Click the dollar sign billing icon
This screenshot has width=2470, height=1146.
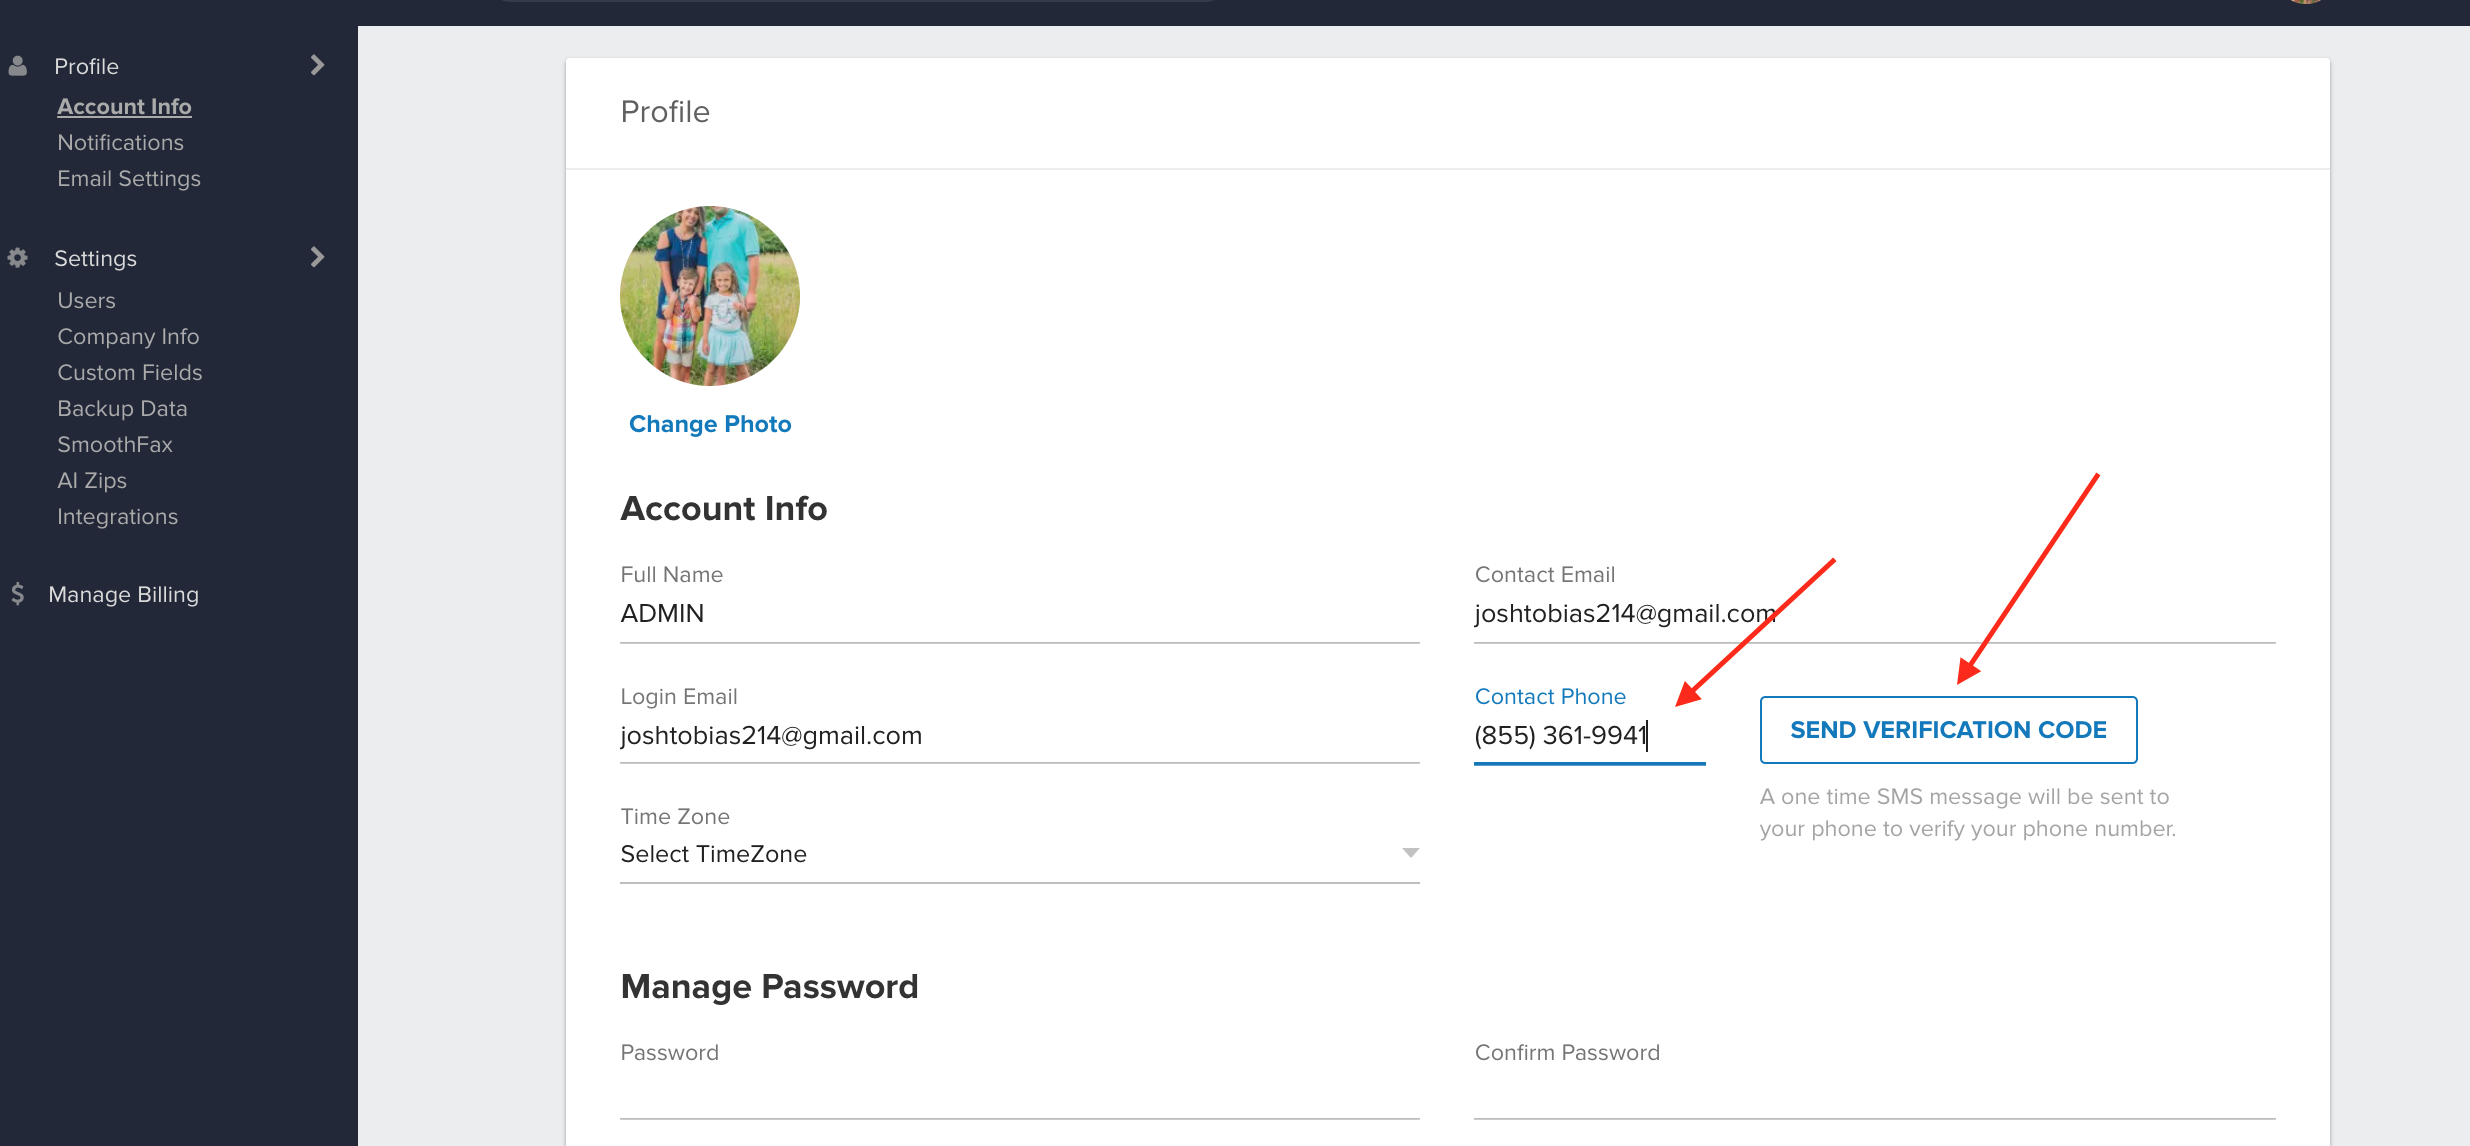(18, 594)
